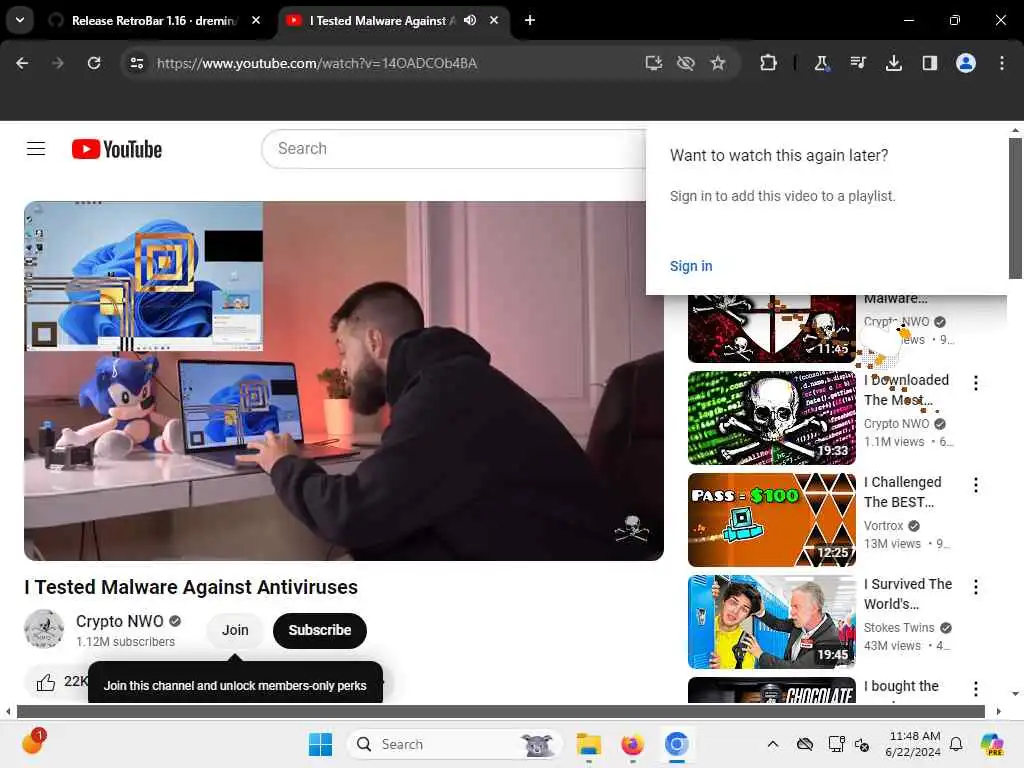This screenshot has width=1024, height=768.
Task: Open 'I Downloaded The Most...' video title
Action: click(906, 390)
